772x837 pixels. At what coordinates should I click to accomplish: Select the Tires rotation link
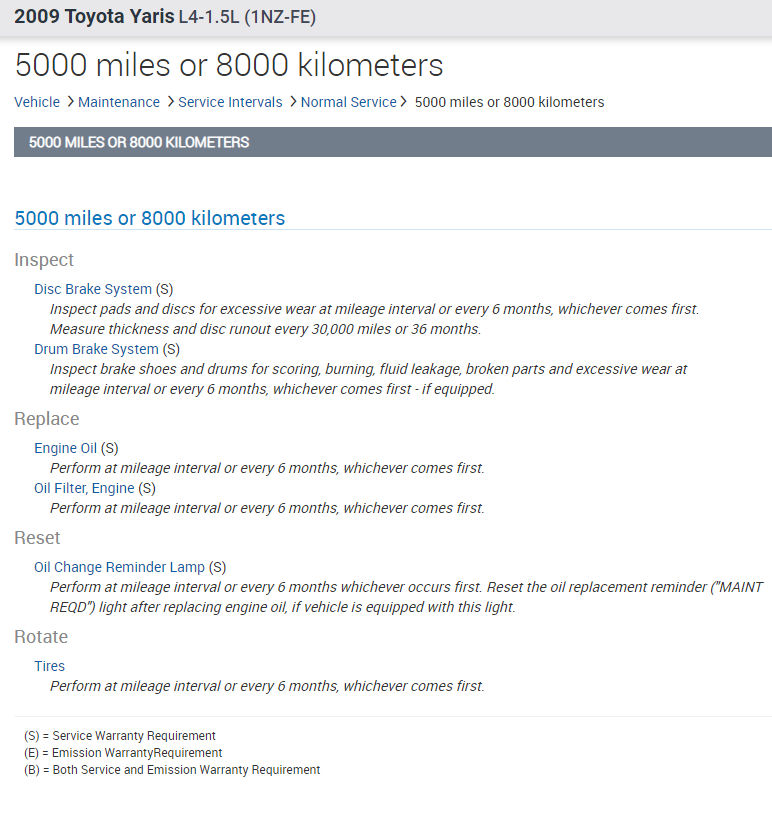pos(50,666)
